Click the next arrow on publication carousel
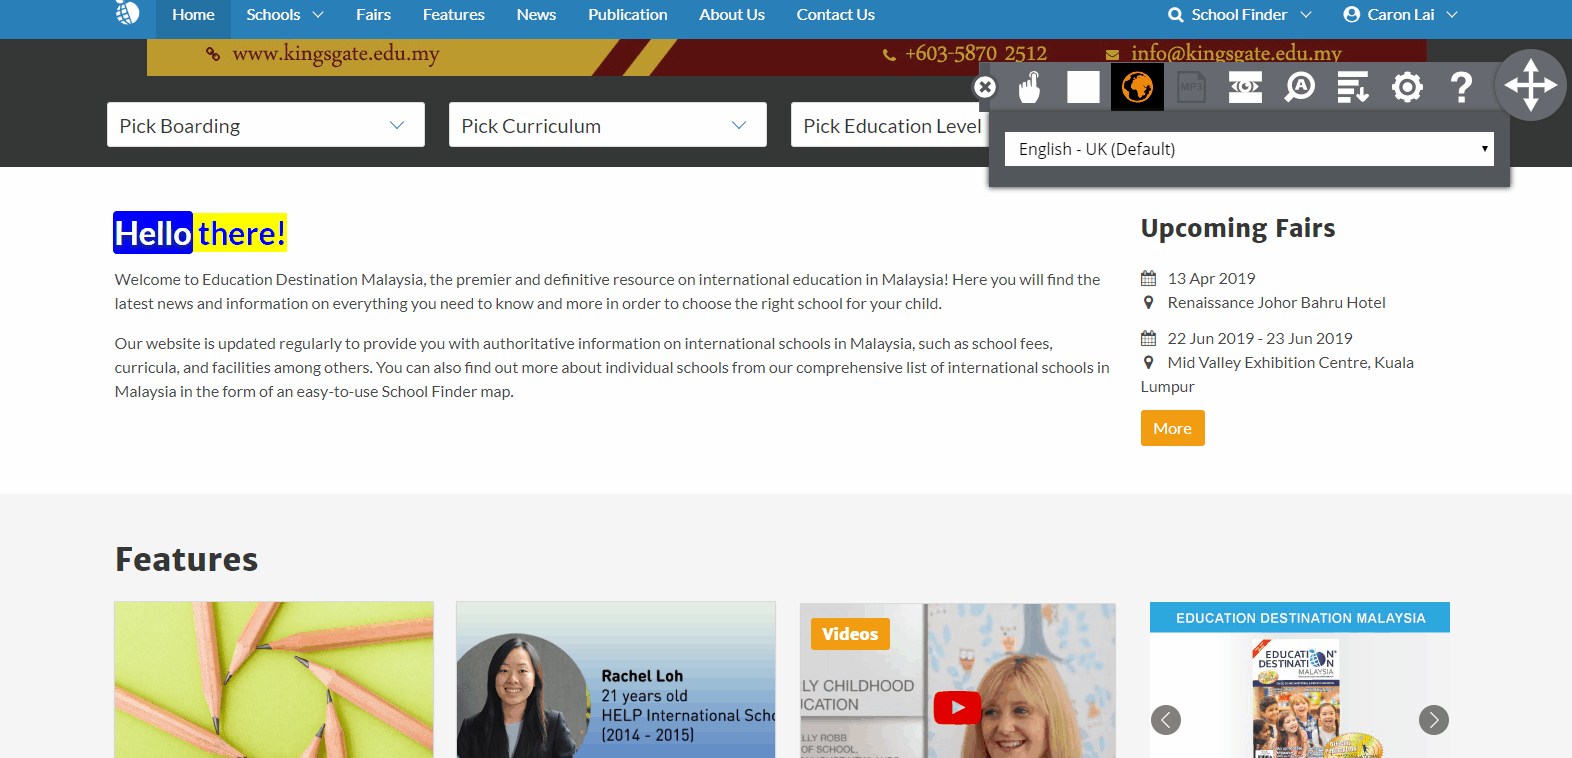This screenshot has height=758, width=1572. [x=1433, y=720]
